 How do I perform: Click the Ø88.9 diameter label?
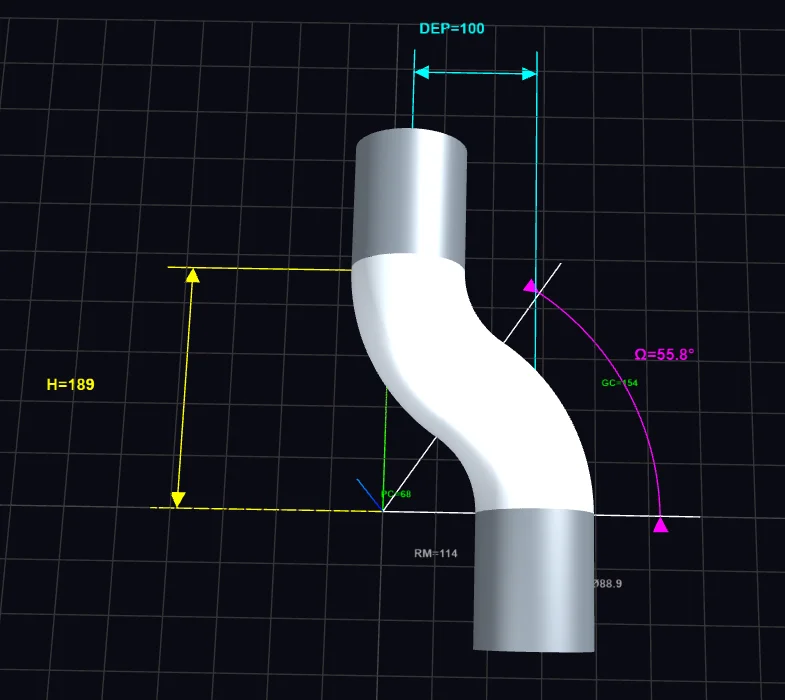[x=607, y=584]
